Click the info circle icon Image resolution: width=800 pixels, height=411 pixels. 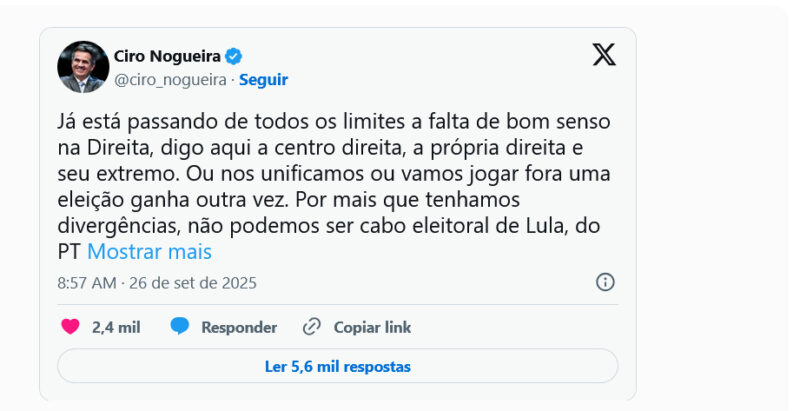[605, 282]
